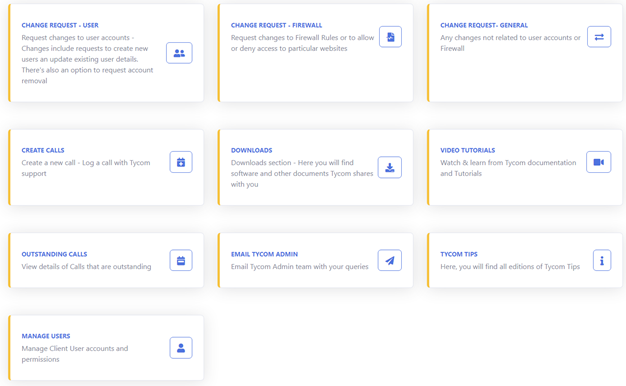Screen dimensions: 626x386
Task: Open the Email Tycom Admin heading
Action: click(264, 254)
